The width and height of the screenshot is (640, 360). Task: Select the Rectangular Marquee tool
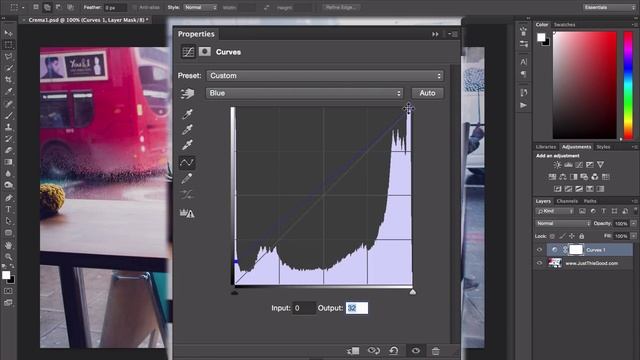9,44
